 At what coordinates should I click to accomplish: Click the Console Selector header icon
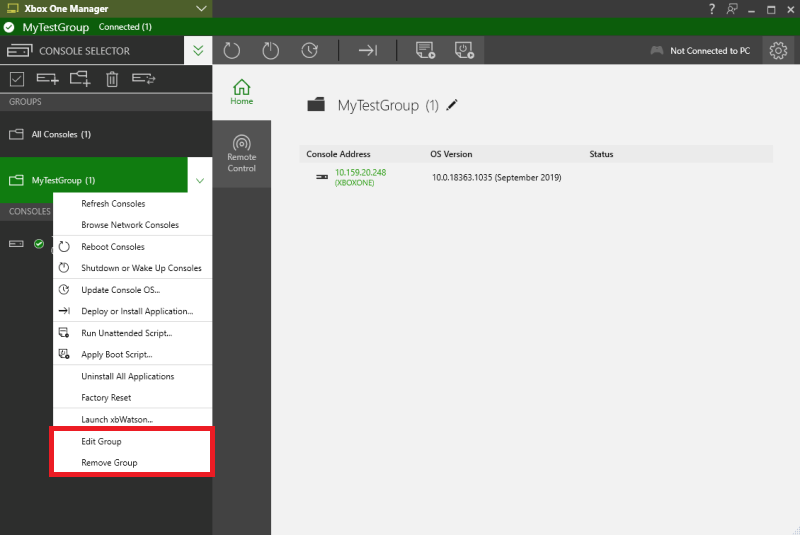tap(19, 50)
